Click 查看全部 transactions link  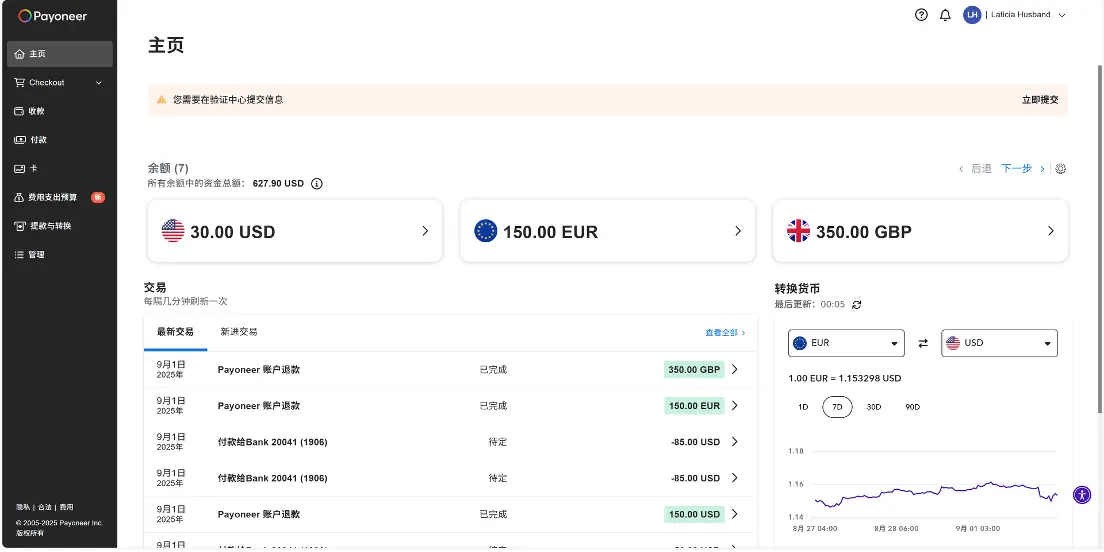(725, 332)
